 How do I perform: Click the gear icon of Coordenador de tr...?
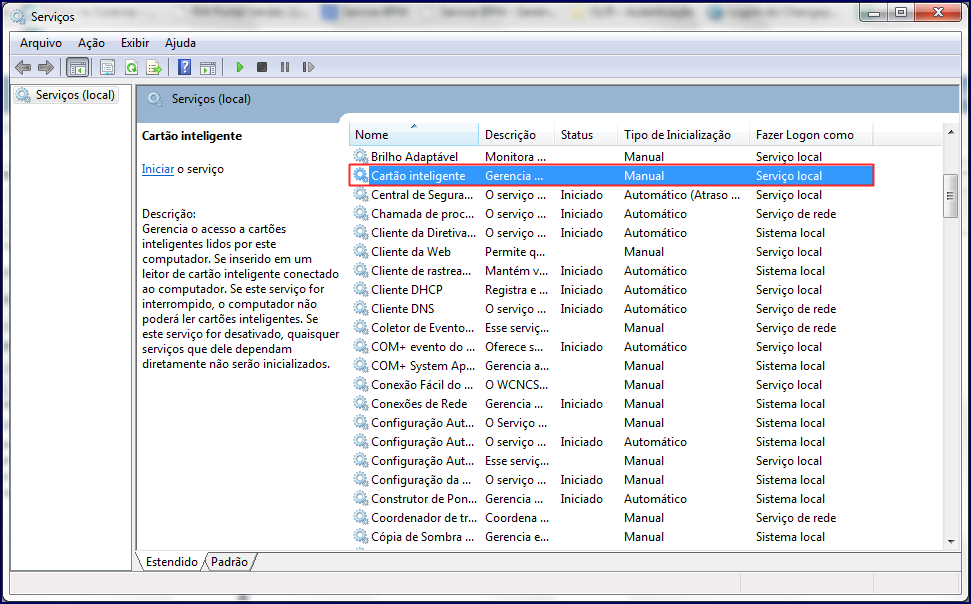pos(360,517)
